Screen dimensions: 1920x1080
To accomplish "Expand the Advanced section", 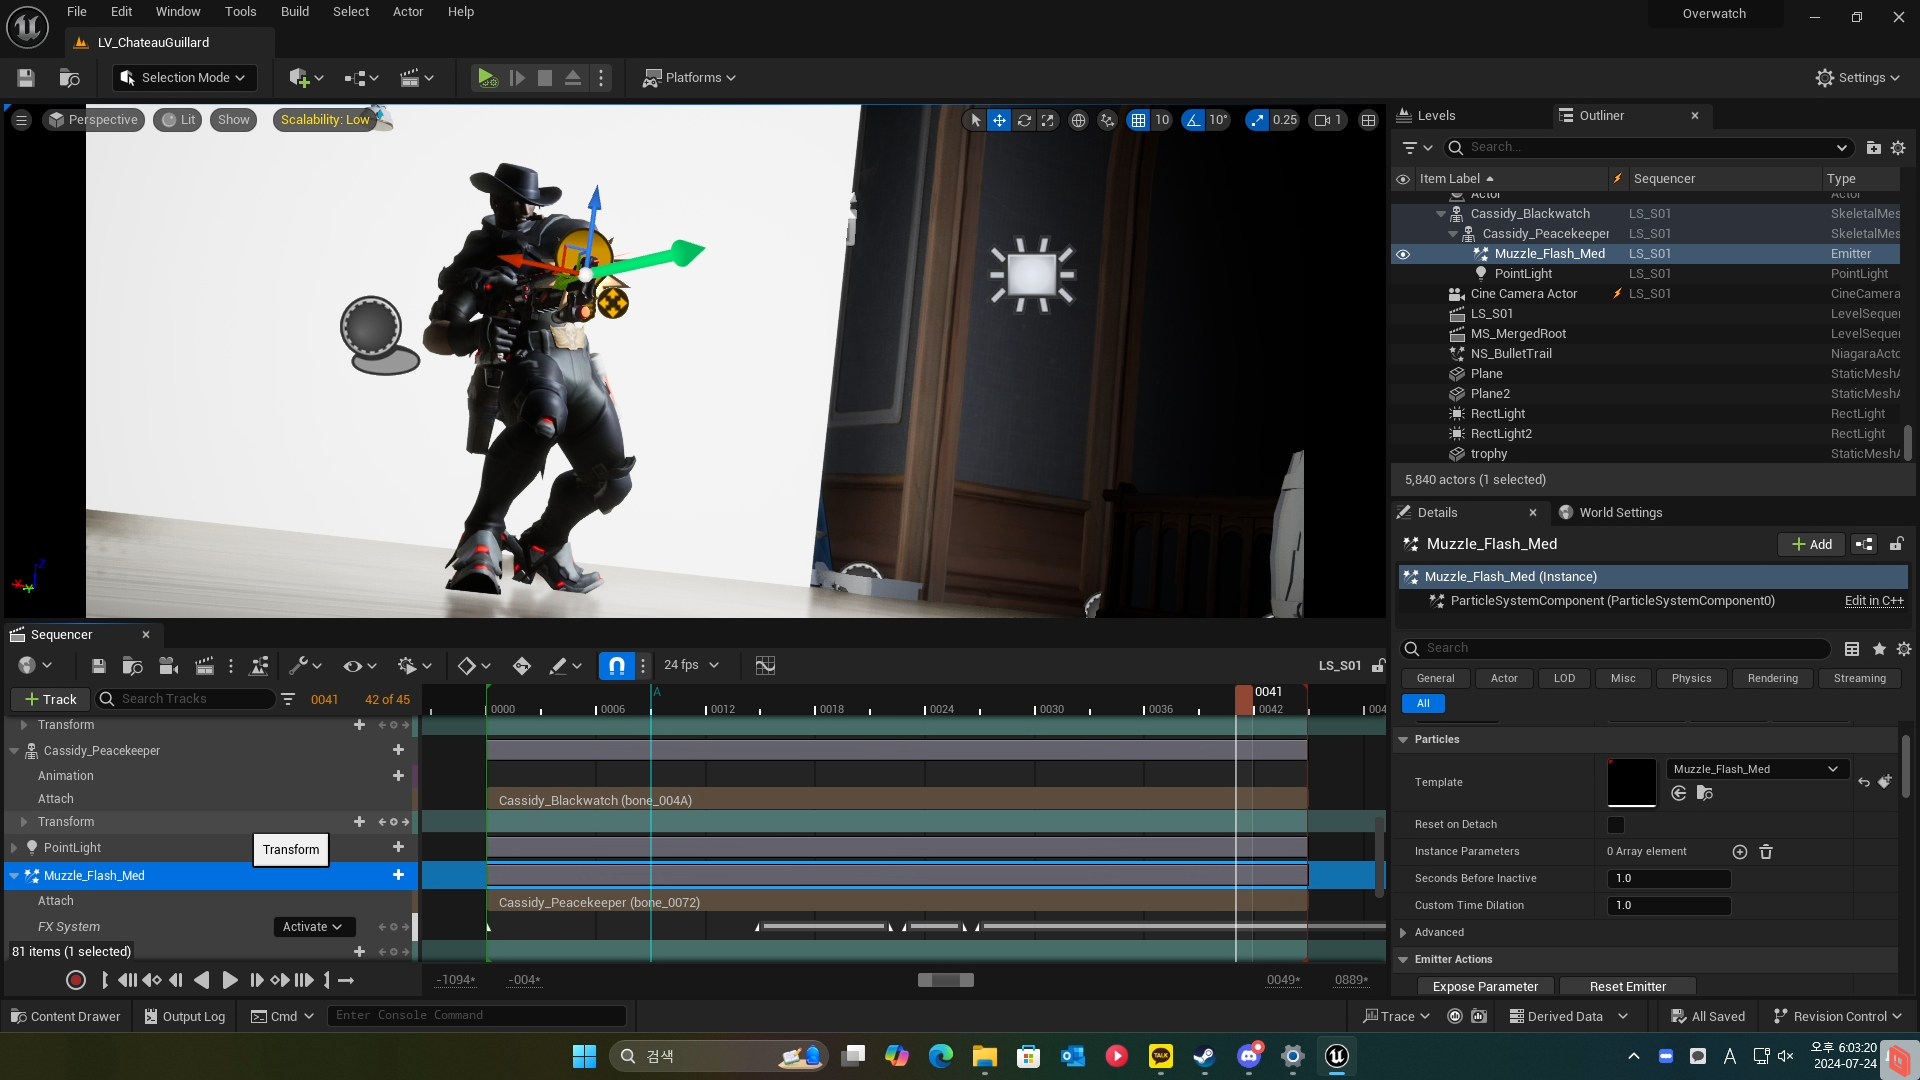I will click(x=1403, y=933).
